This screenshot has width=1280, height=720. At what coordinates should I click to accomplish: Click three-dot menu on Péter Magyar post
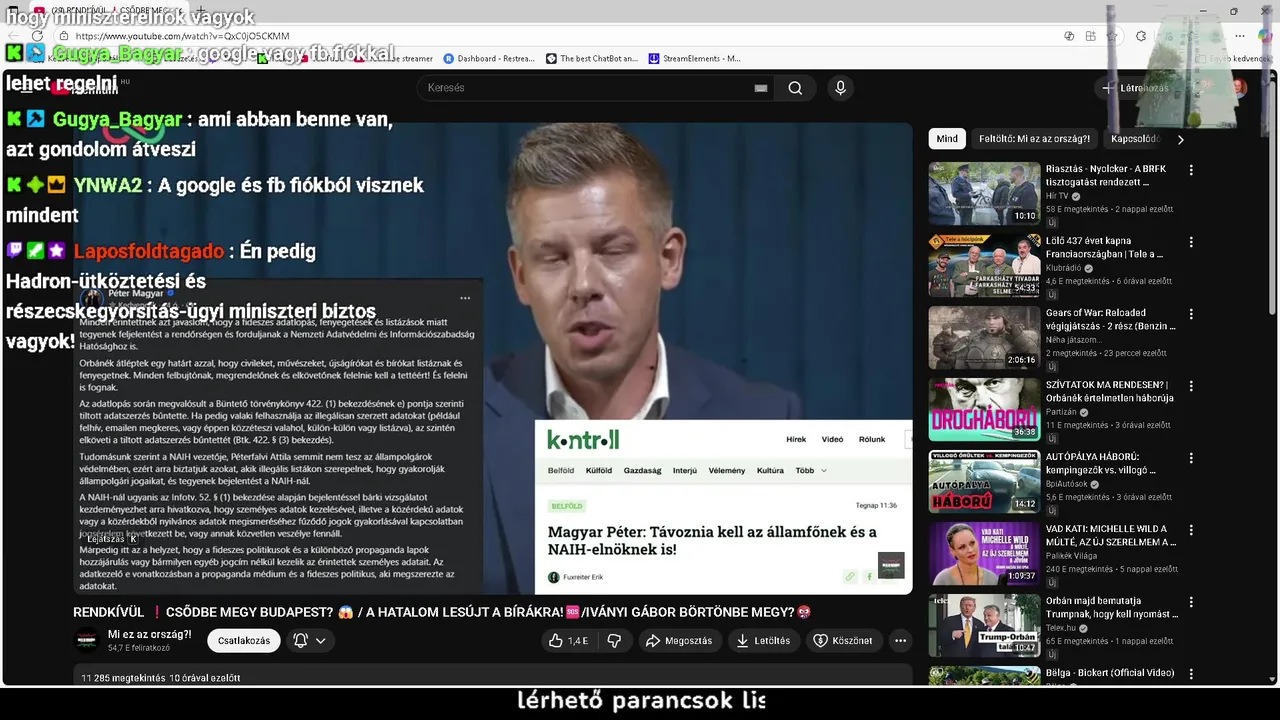click(465, 298)
